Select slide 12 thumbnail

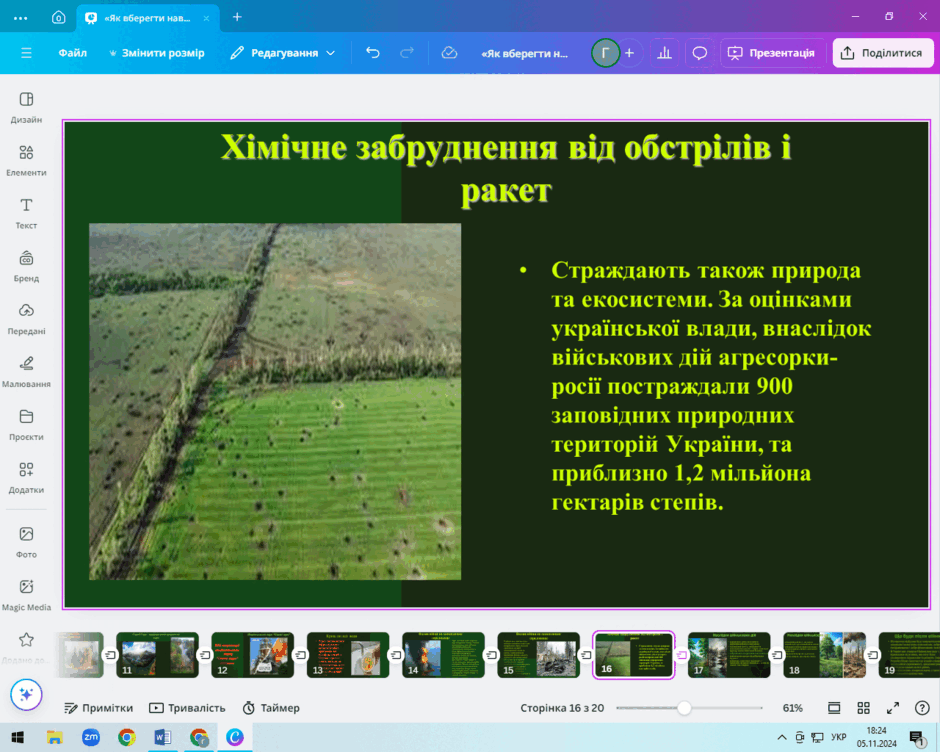click(252, 655)
